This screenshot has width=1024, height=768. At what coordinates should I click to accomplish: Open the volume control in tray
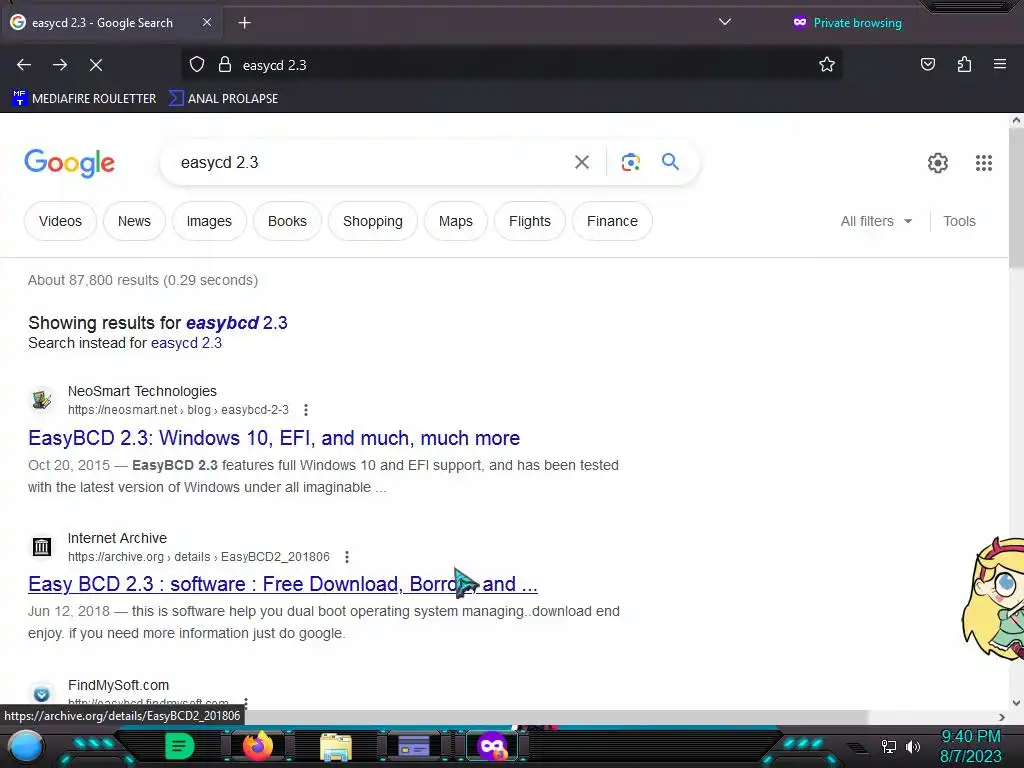(913, 746)
